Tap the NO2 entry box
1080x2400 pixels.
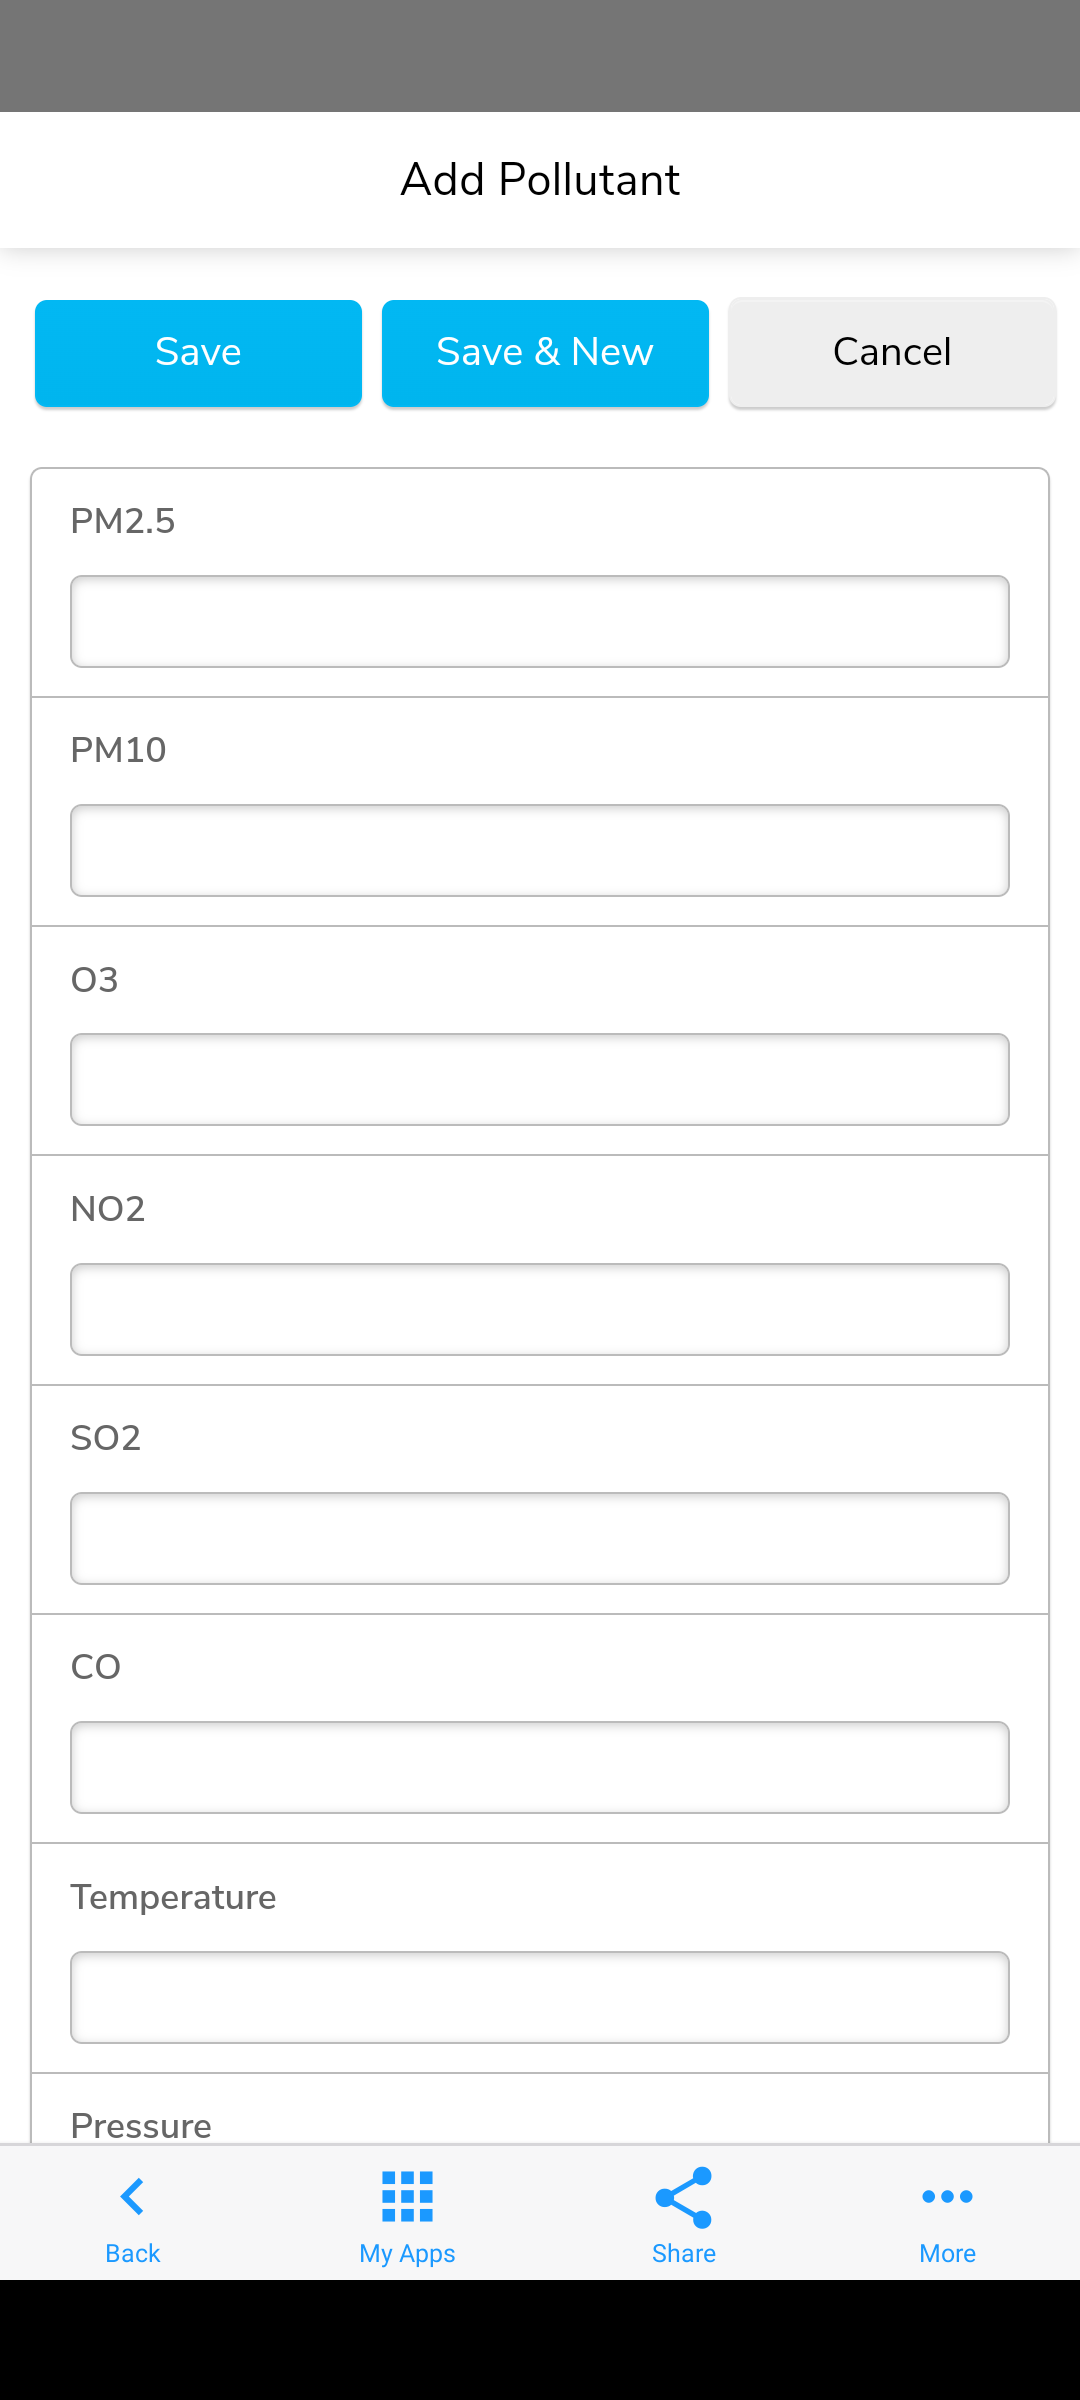pos(540,1309)
